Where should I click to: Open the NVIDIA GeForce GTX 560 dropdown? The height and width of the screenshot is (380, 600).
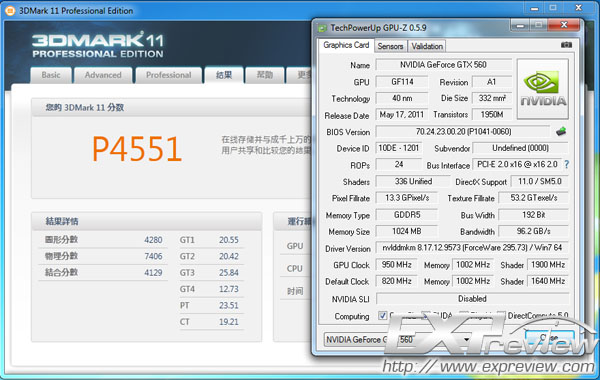pyautogui.click(x=398, y=339)
